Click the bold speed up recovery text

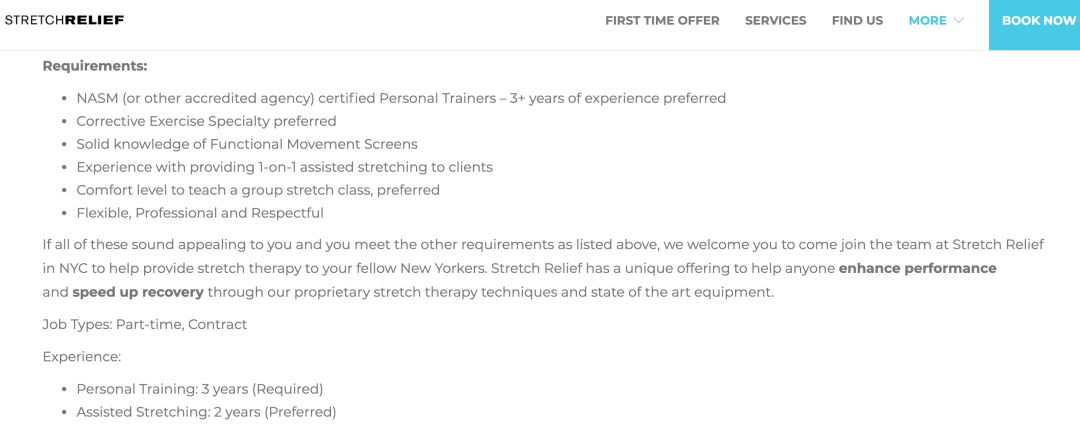(x=138, y=292)
